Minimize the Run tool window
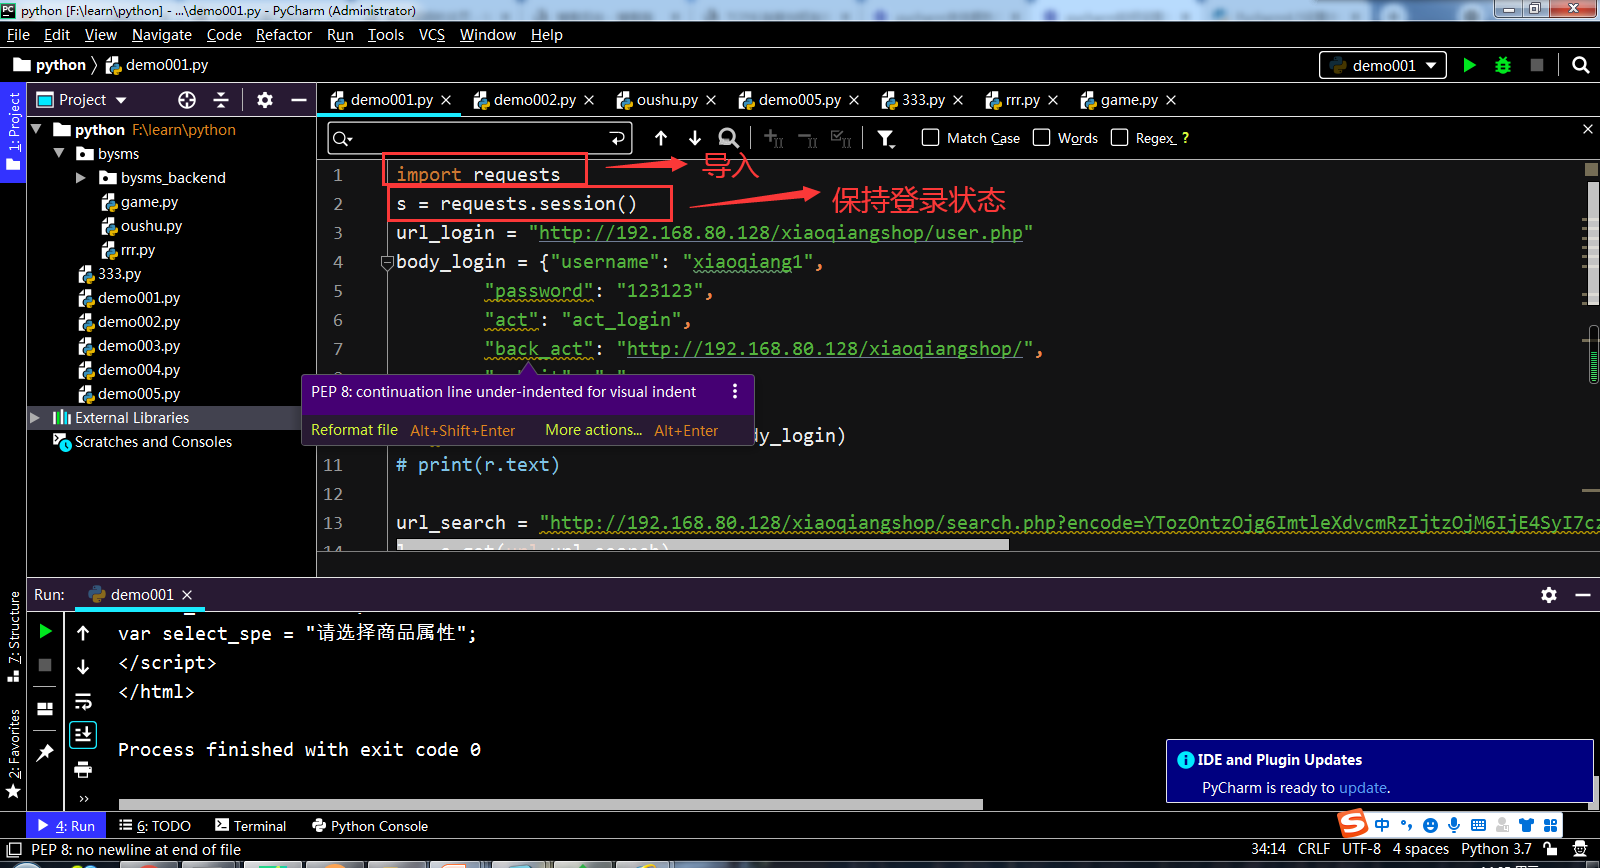 tap(1583, 595)
